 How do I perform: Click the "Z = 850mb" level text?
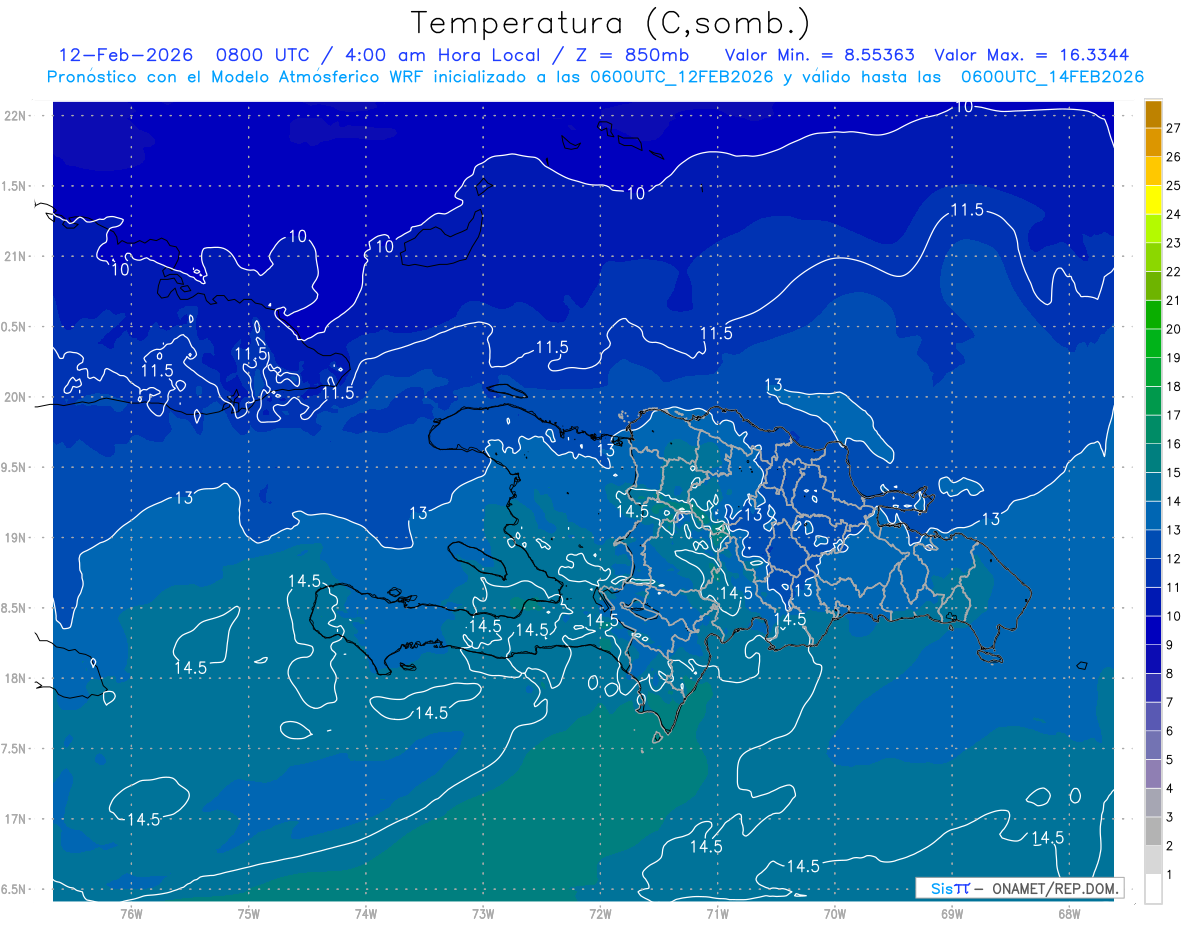coord(631,55)
